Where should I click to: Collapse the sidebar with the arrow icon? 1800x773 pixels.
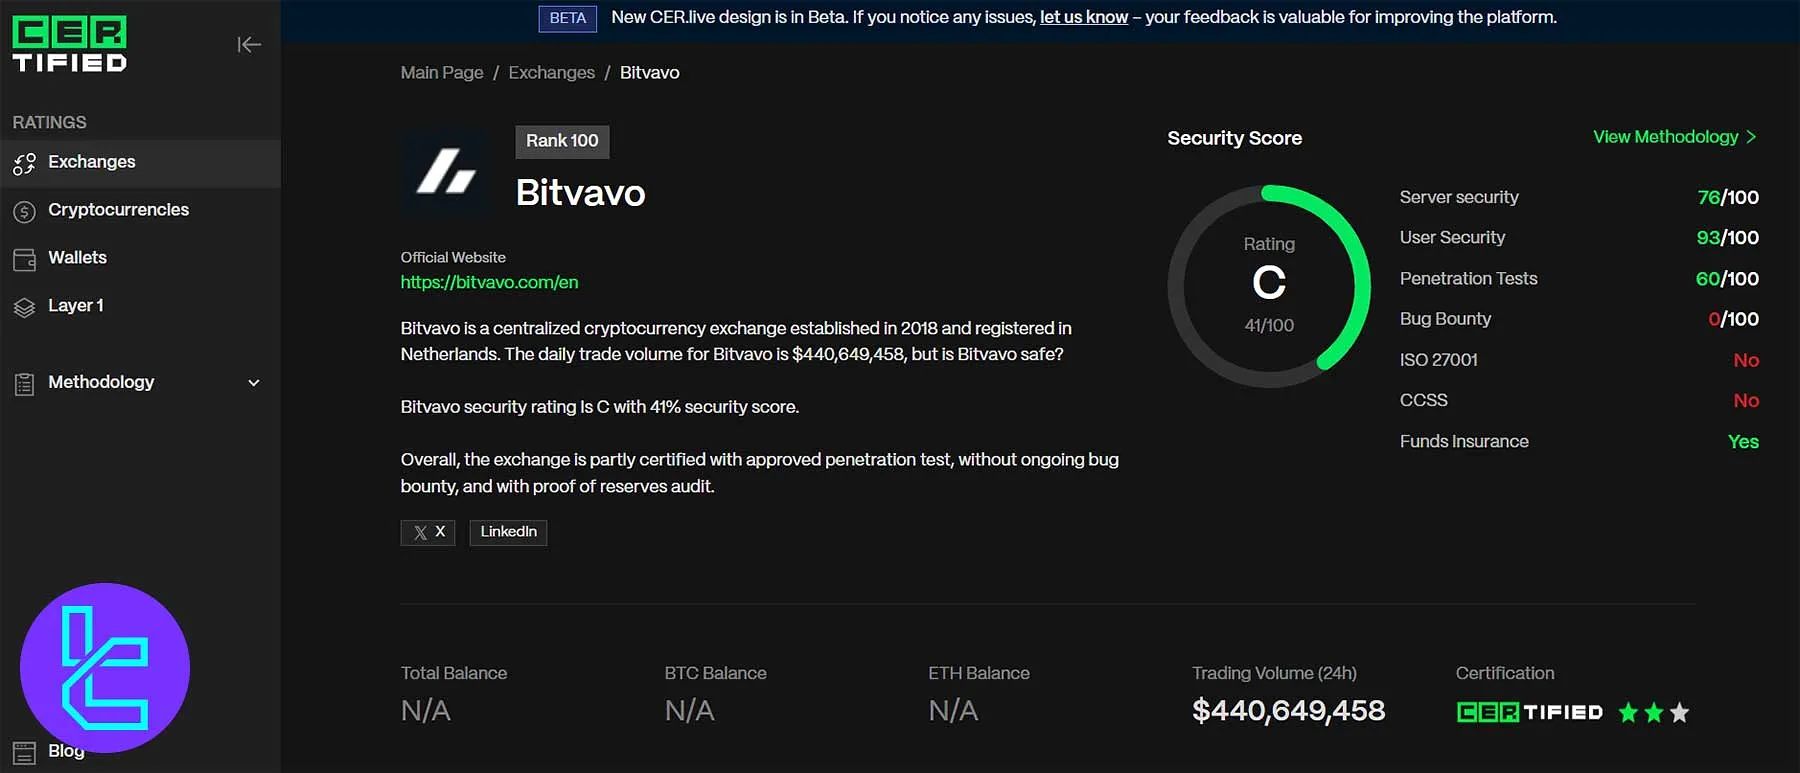point(249,45)
